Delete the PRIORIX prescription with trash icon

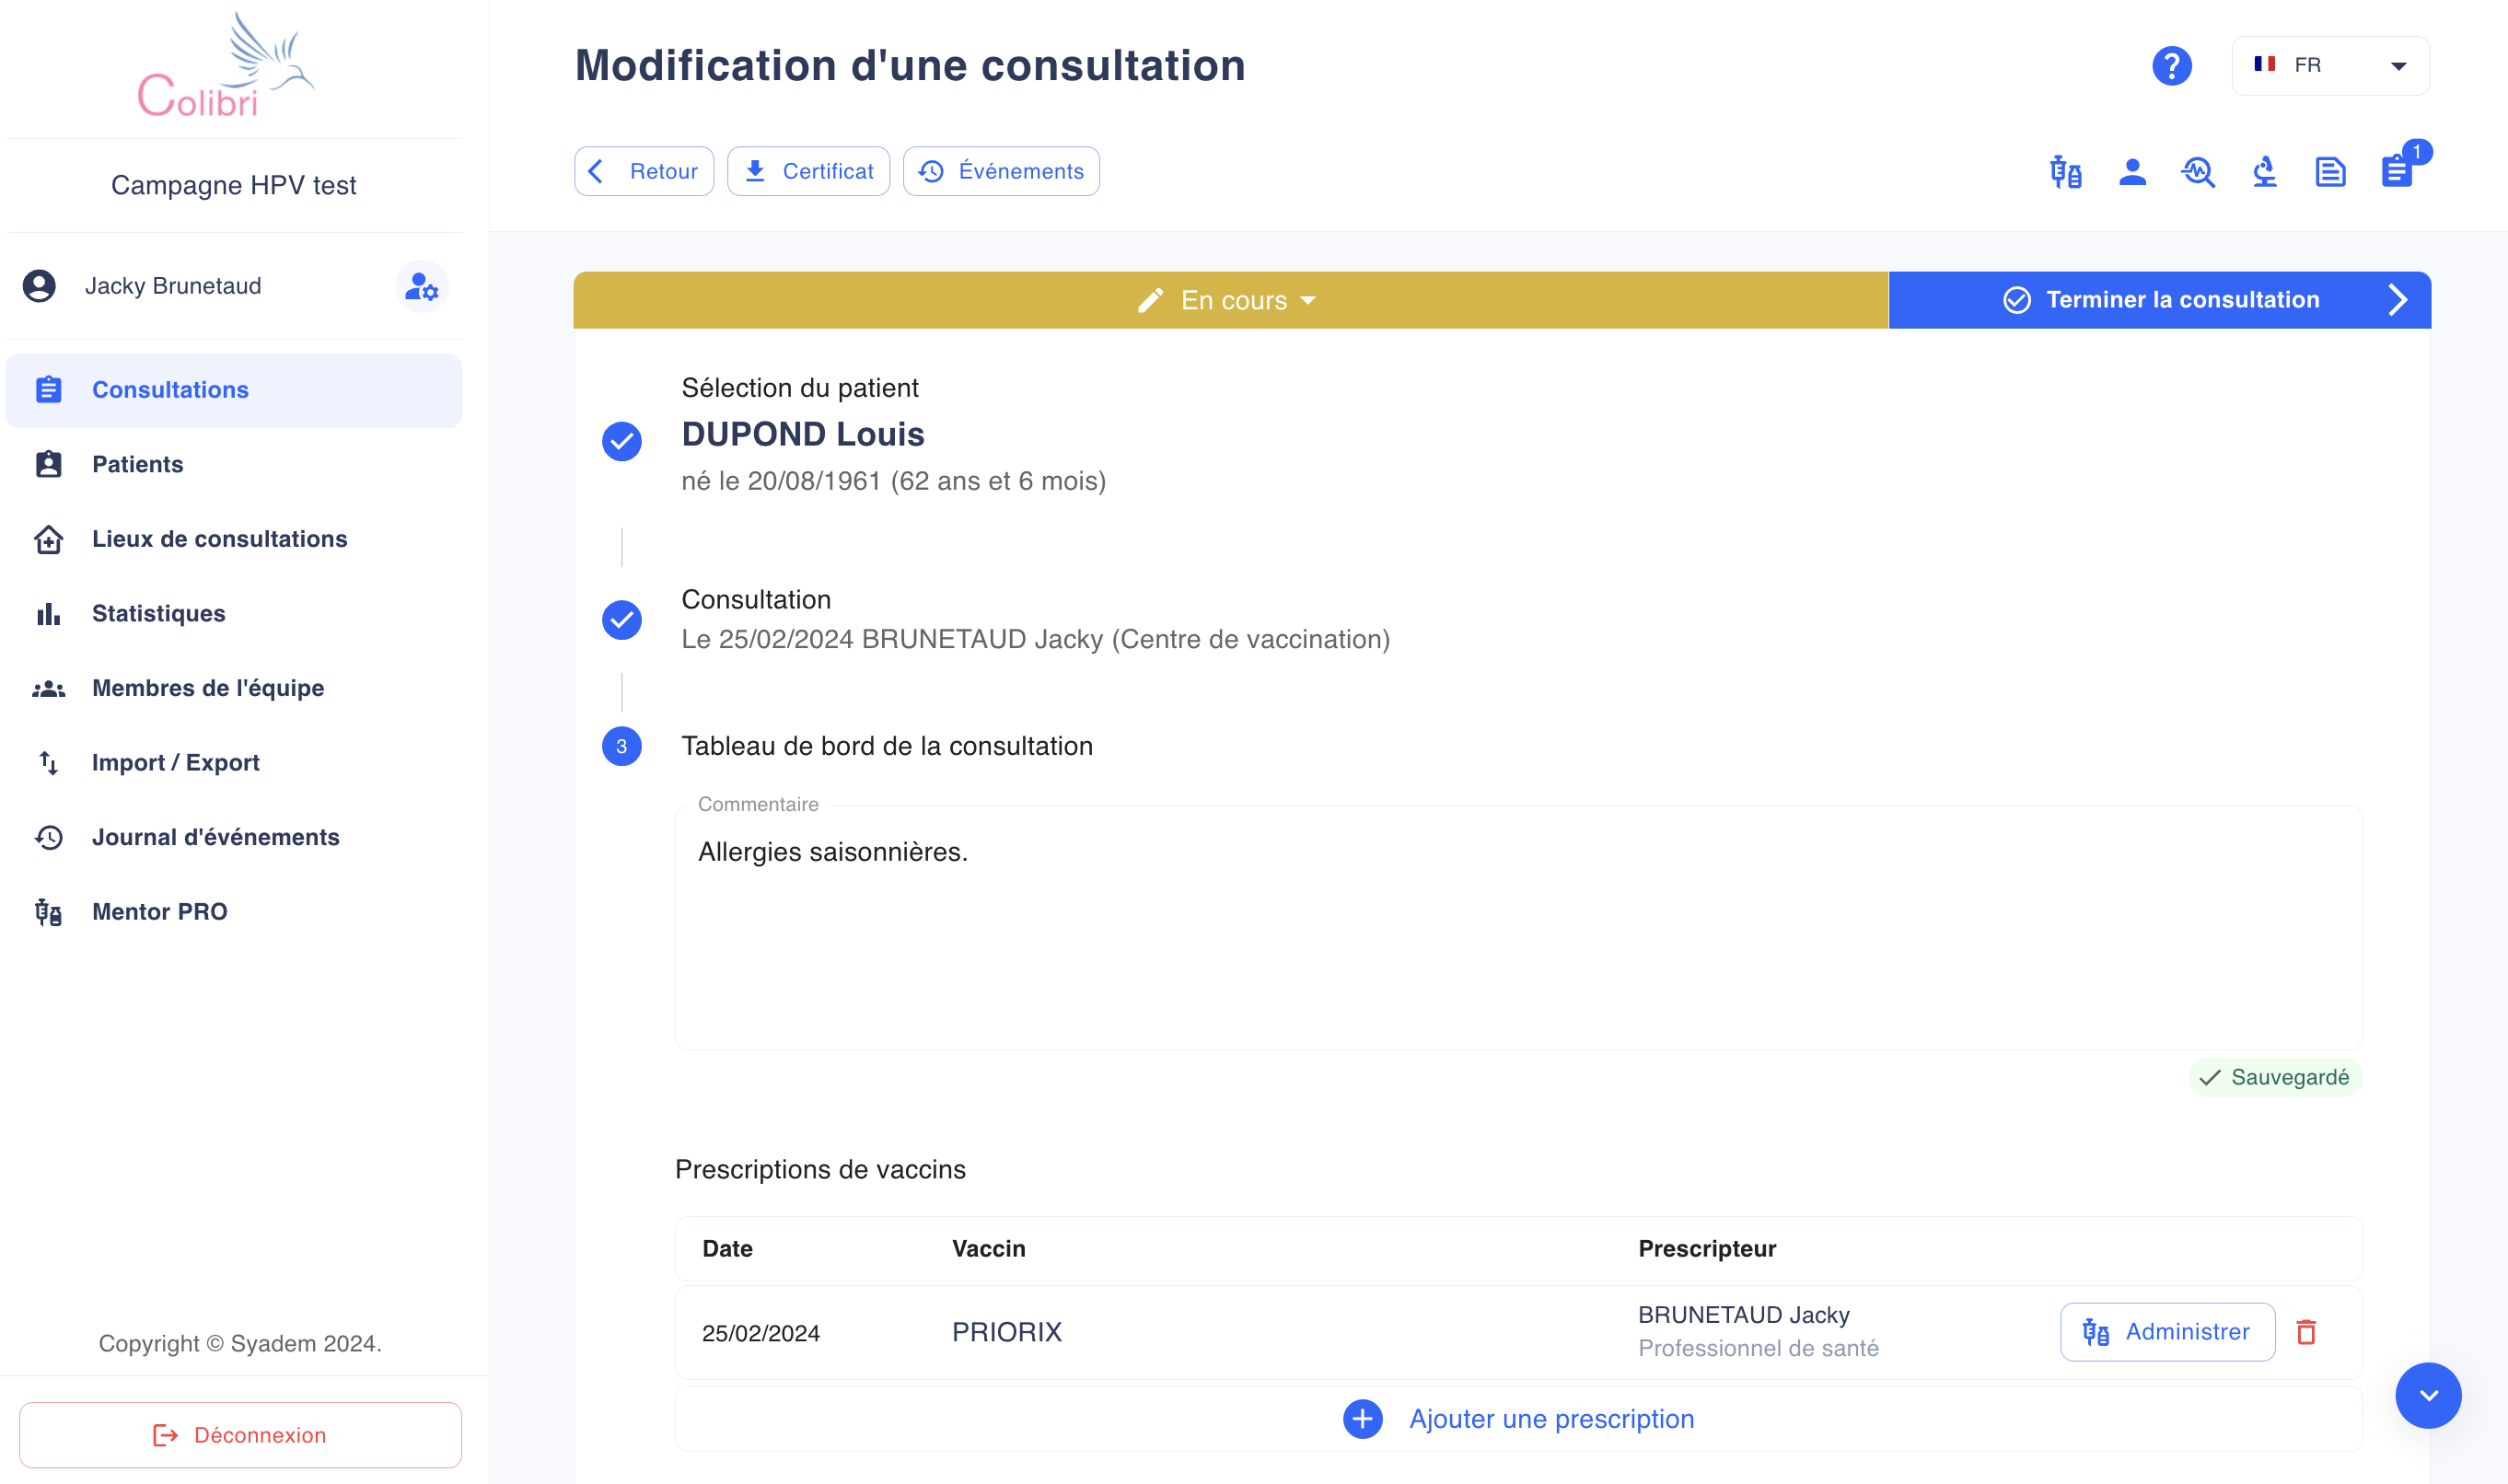pyautogui.click(x=2306, y=1332)
